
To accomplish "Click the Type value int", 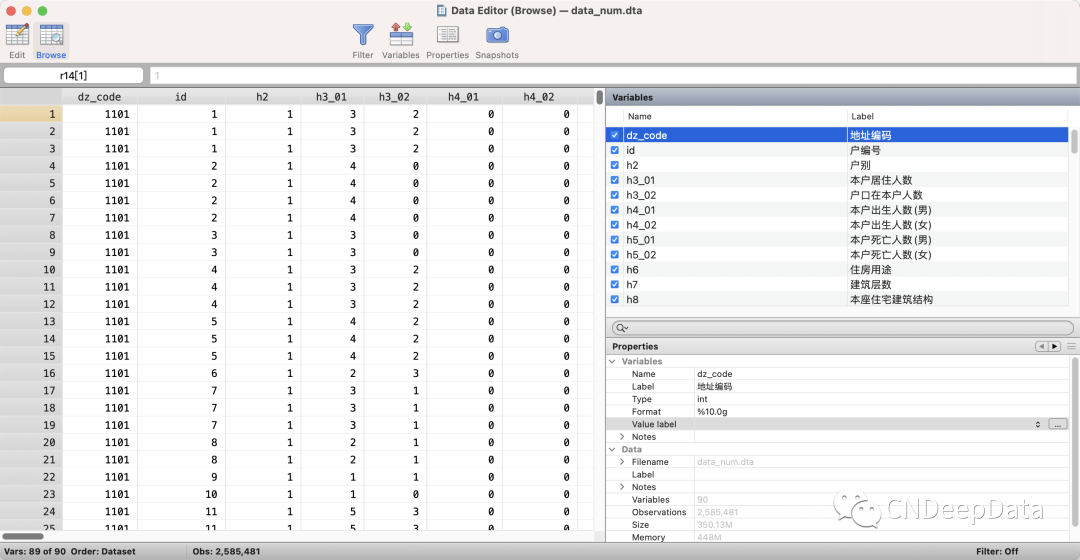I will tap(702, 399).
